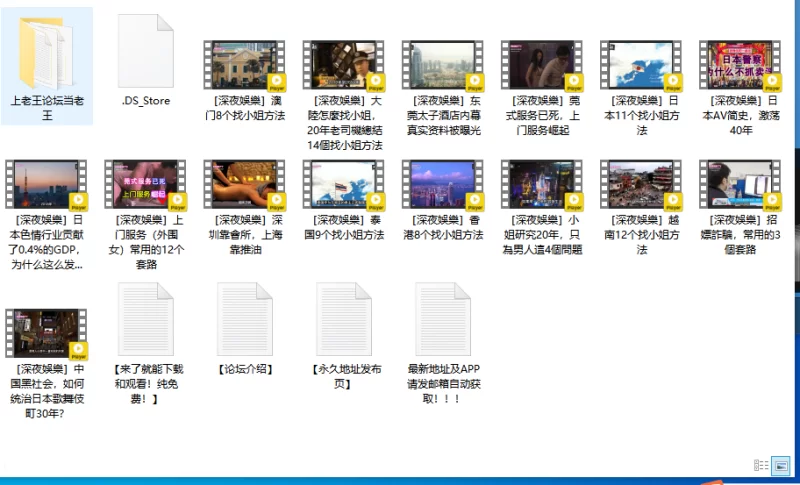Click label 招嫖詐騙，常用的3個套路
This screenshot has height=485, width=800.
tap(741, 235)
